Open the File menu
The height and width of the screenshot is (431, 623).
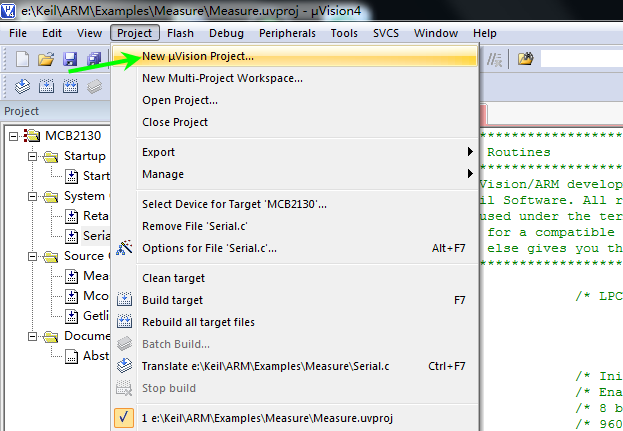[18, 33]
